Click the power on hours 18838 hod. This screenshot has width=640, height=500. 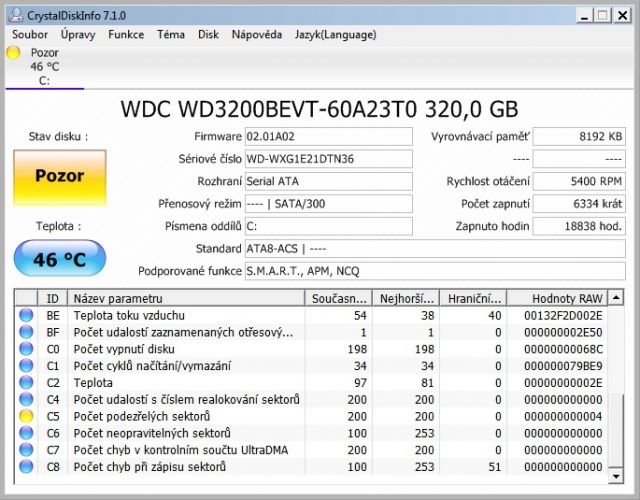pyautogui.click(x=579, y=226)
